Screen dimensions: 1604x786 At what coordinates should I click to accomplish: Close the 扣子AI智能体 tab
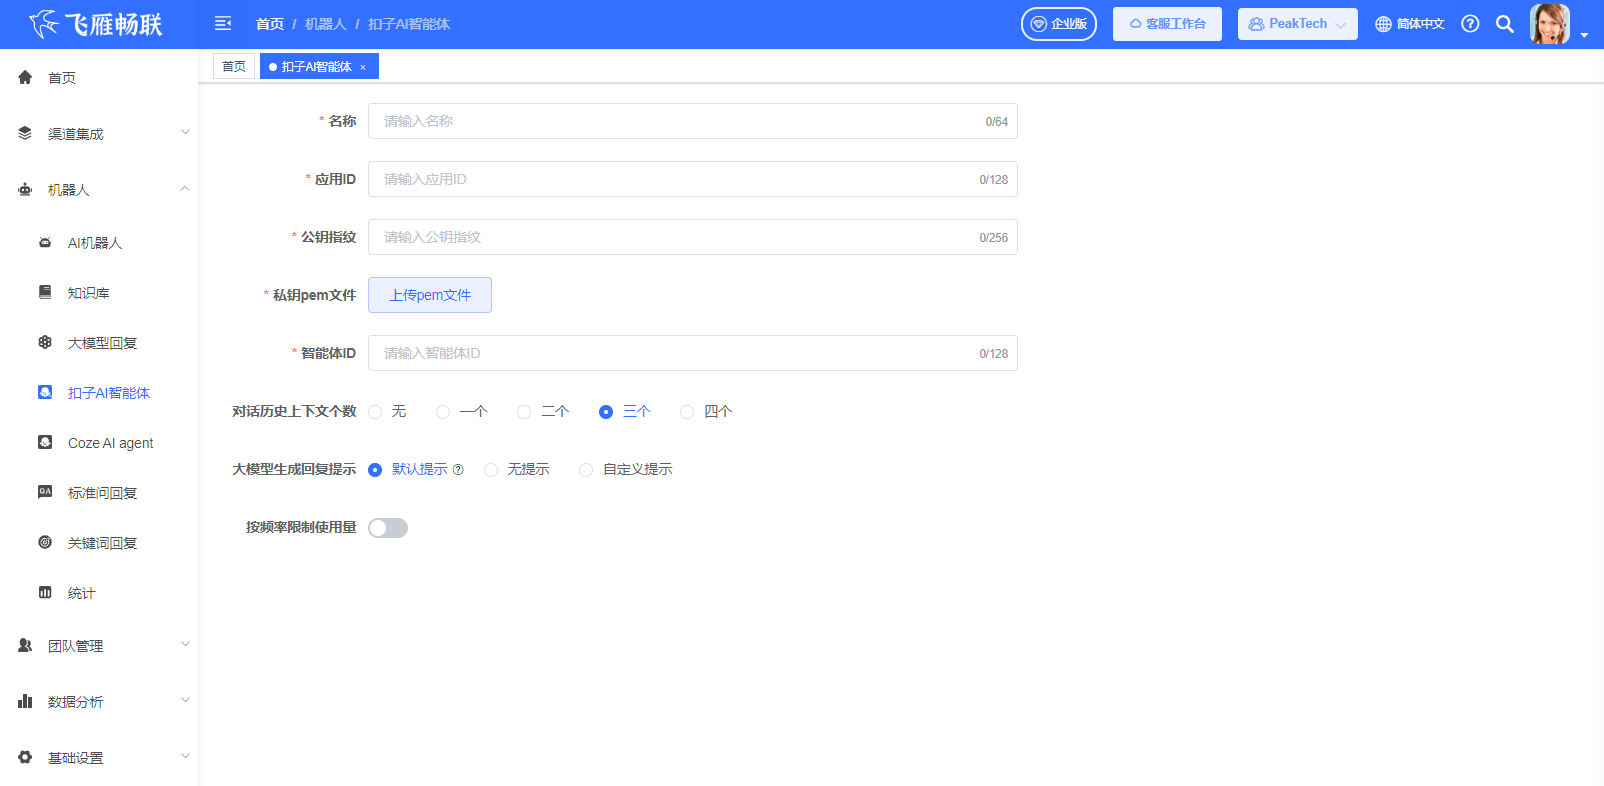363,67
